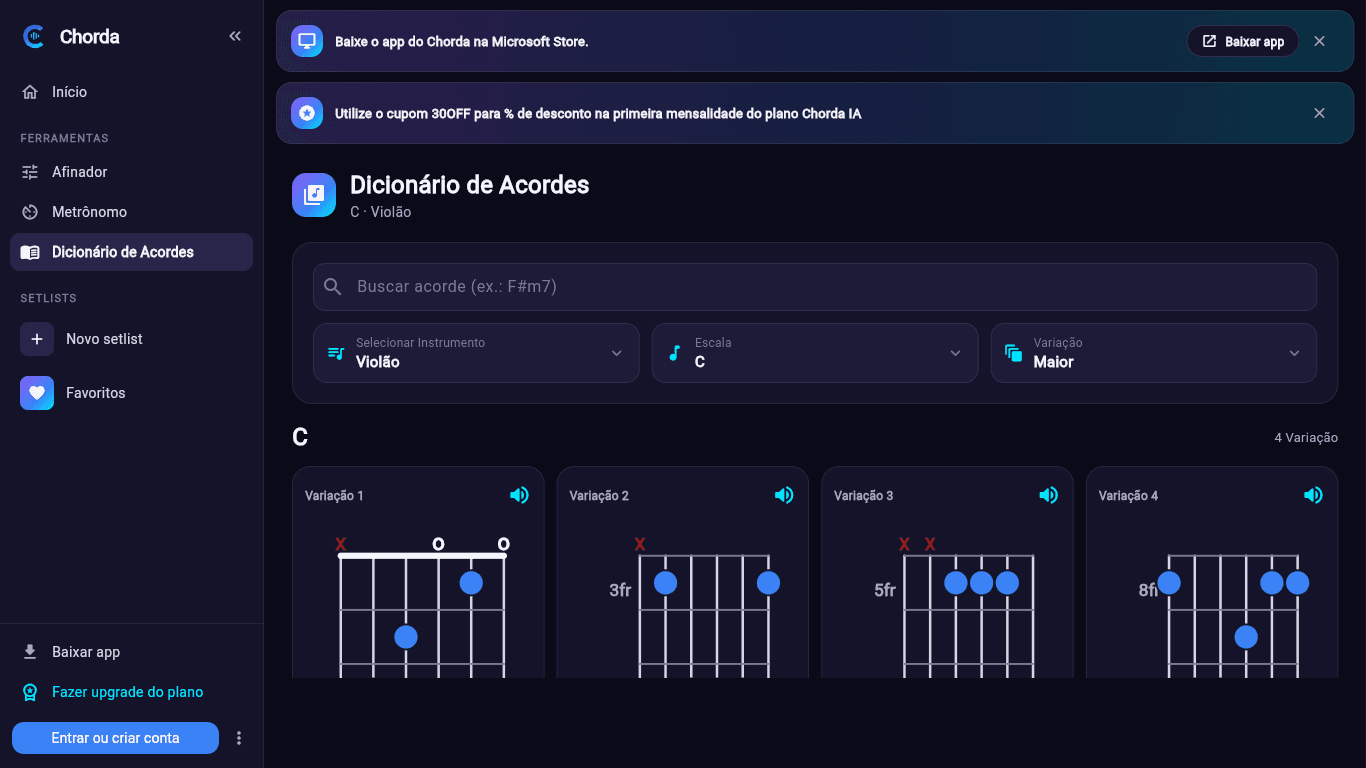Click the Afinador tuner icon
The height and width of the screenshot is (768, 1366).
tap(30, 172)
